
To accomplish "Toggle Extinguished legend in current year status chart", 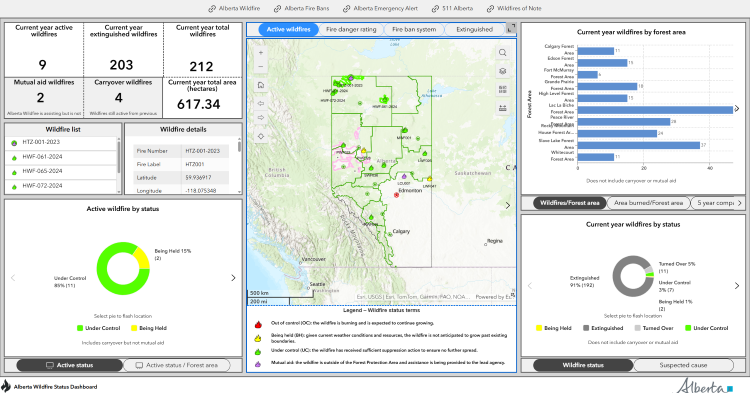I will [x=603, y=328].
